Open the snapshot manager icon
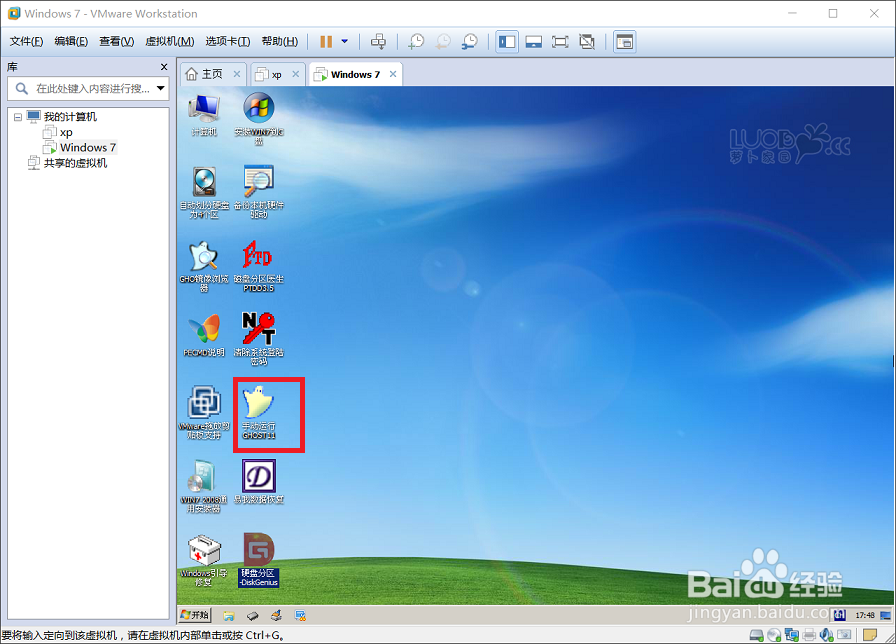The width and height of the screenshot is (896, 644). click(470, 42)
